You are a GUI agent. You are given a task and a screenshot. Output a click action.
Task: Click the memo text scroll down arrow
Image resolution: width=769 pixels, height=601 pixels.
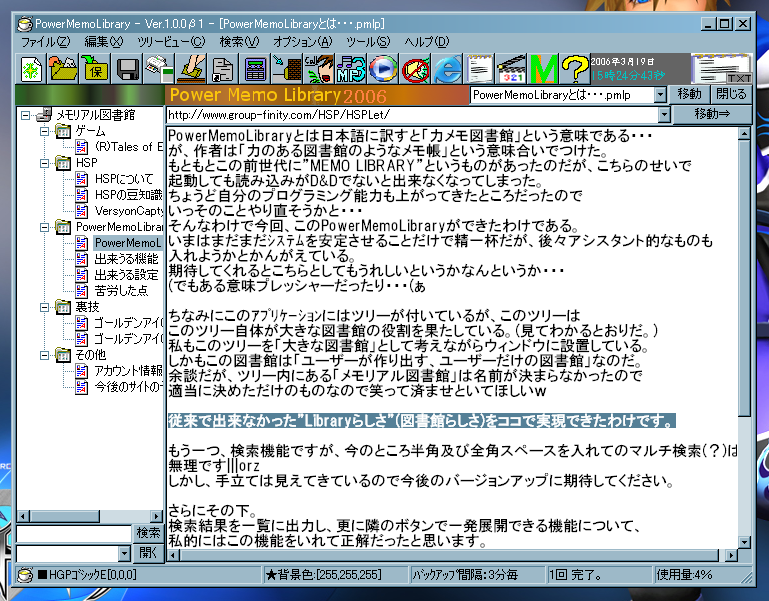pyautogui.click(x=744, y=542)
